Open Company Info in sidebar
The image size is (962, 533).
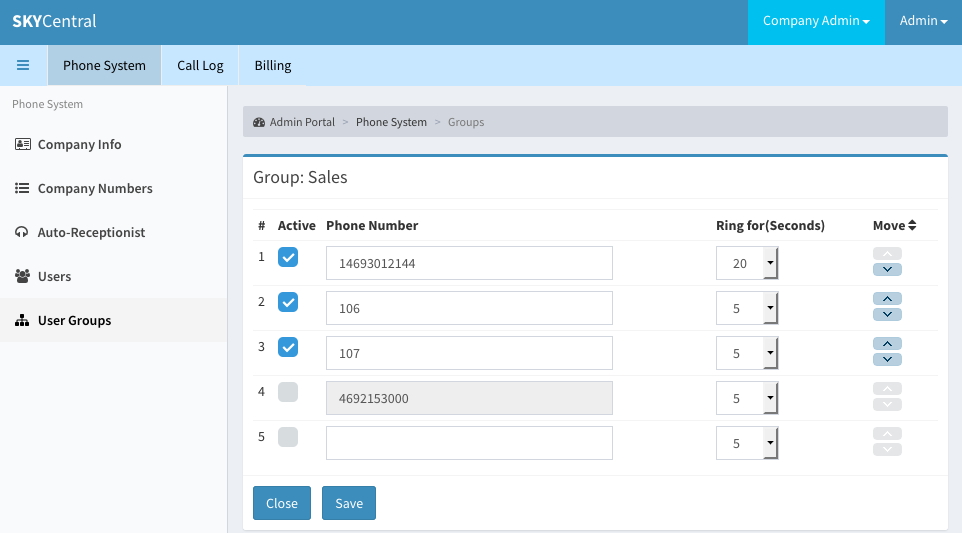114,144
